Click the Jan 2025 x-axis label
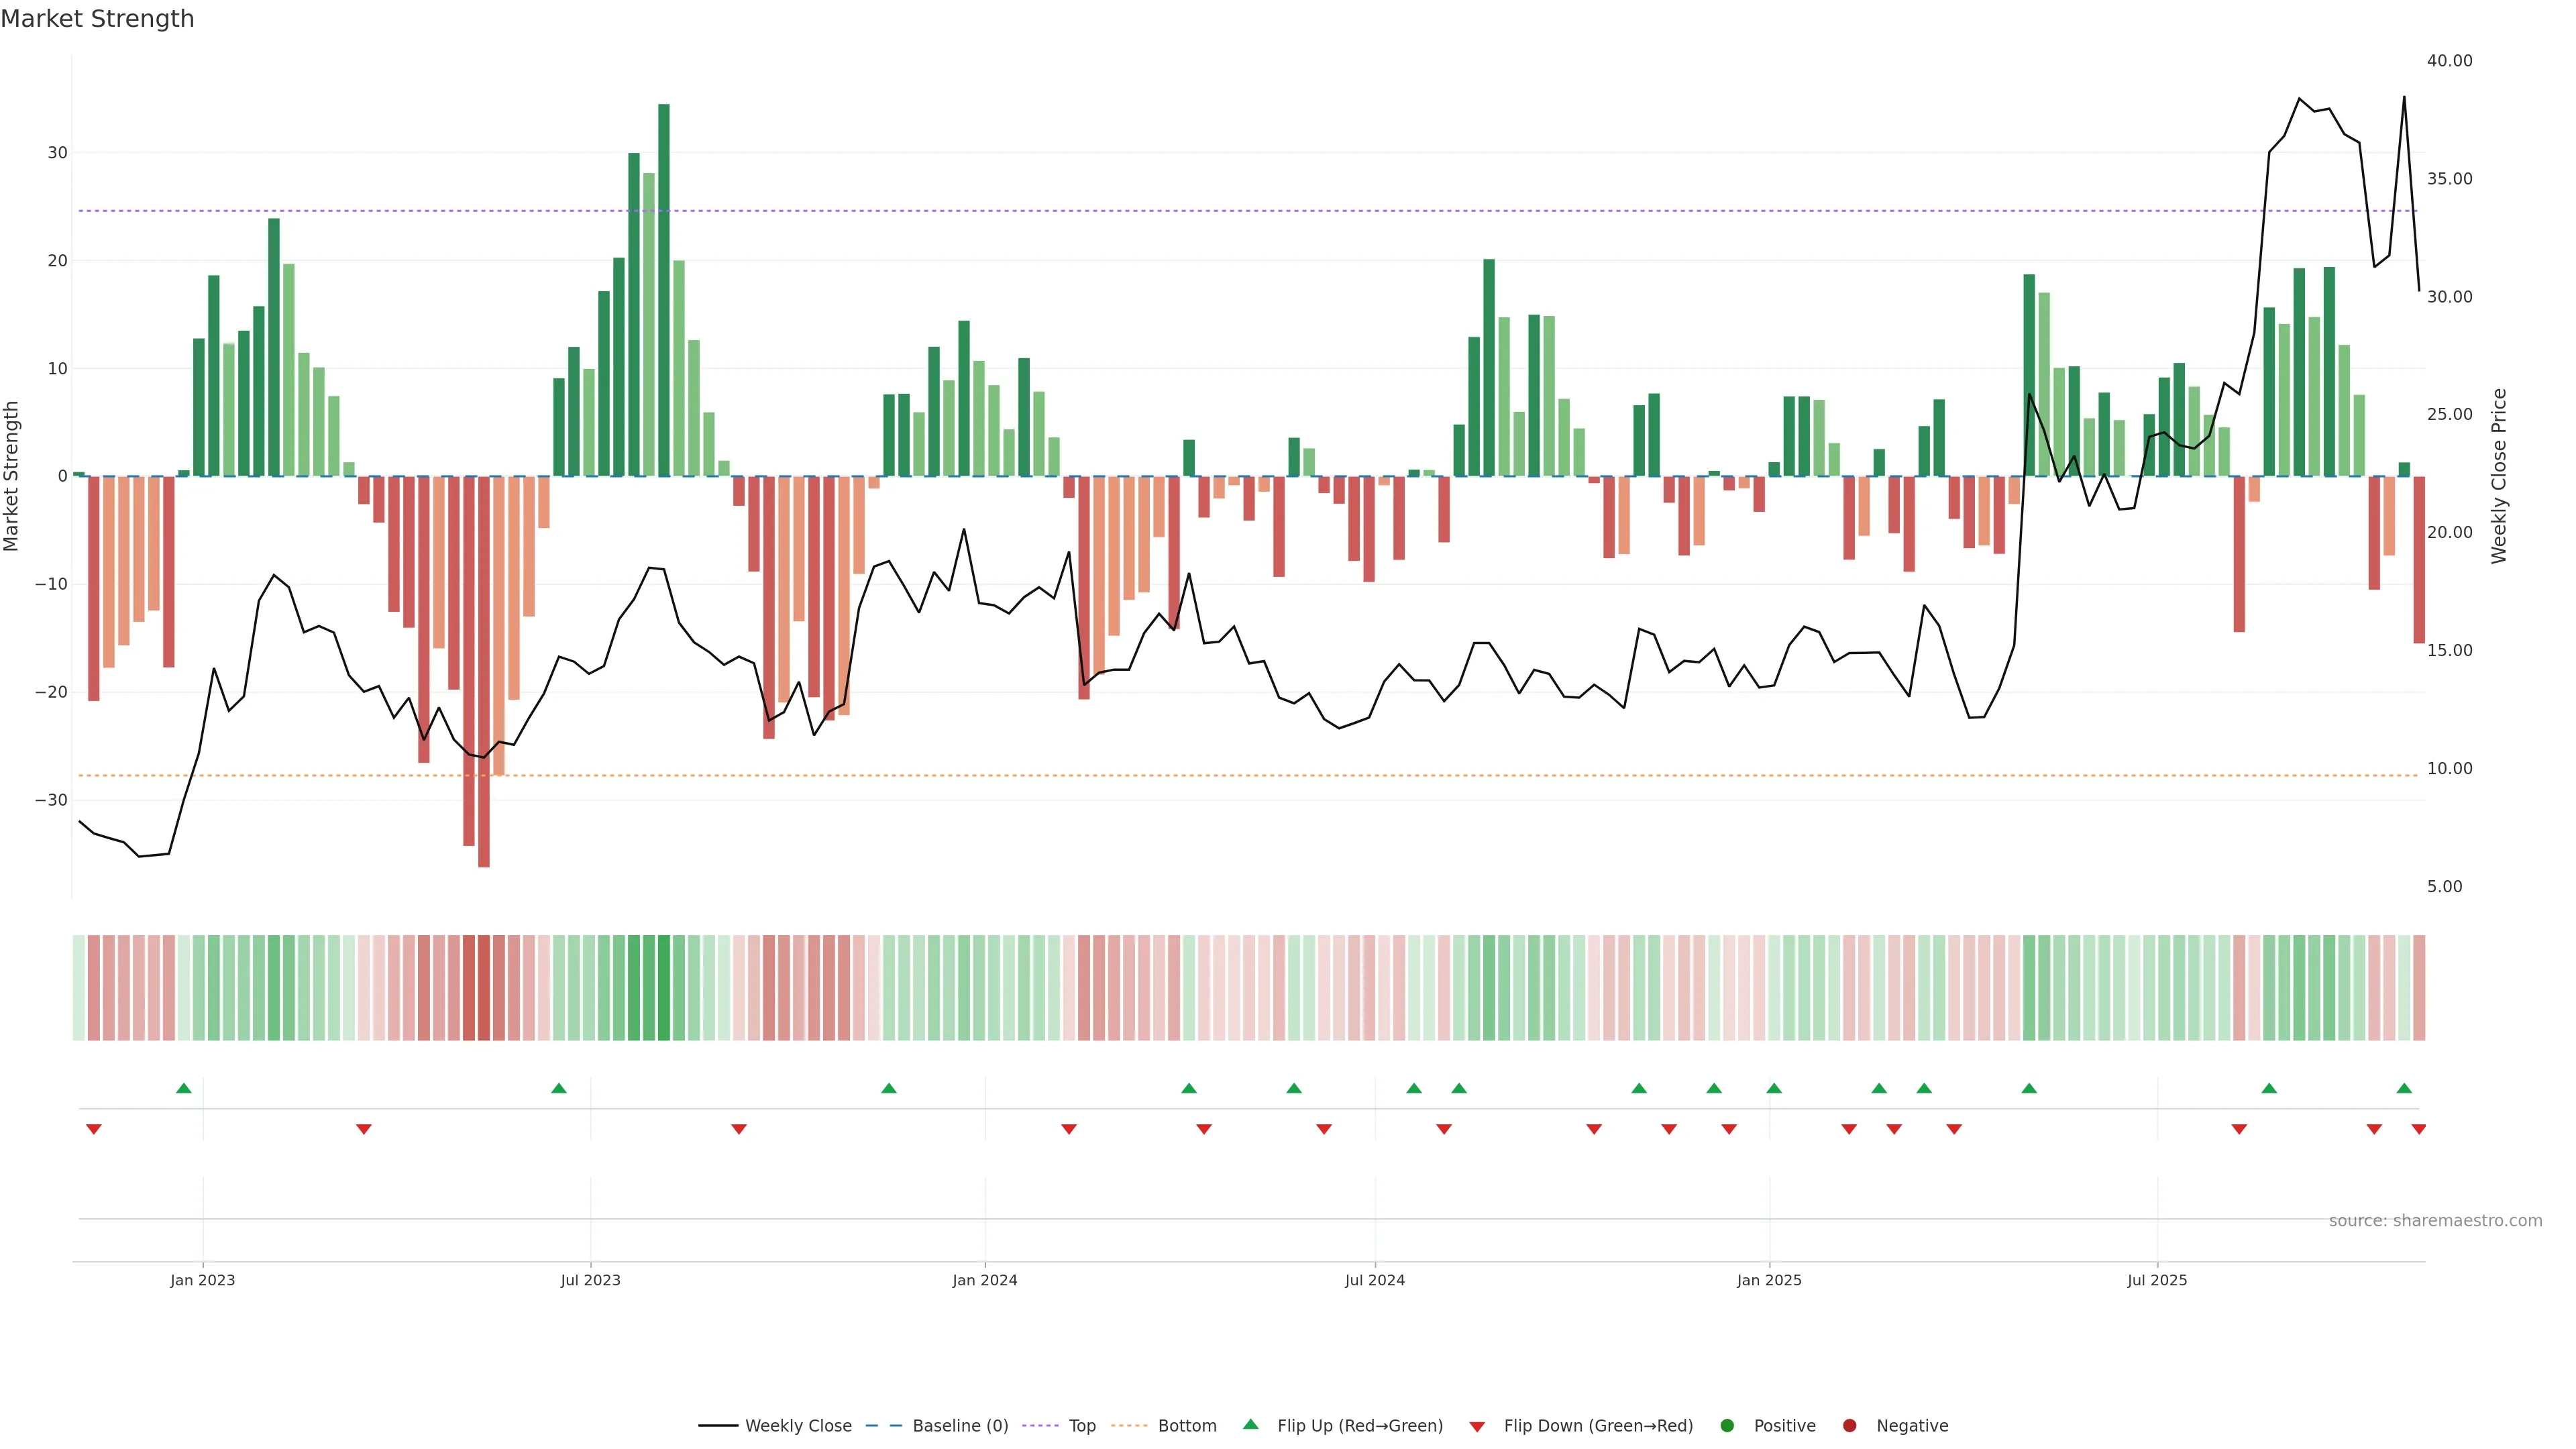The height and width of the screenshot is (1449, 2576). coord(1769,1280)
